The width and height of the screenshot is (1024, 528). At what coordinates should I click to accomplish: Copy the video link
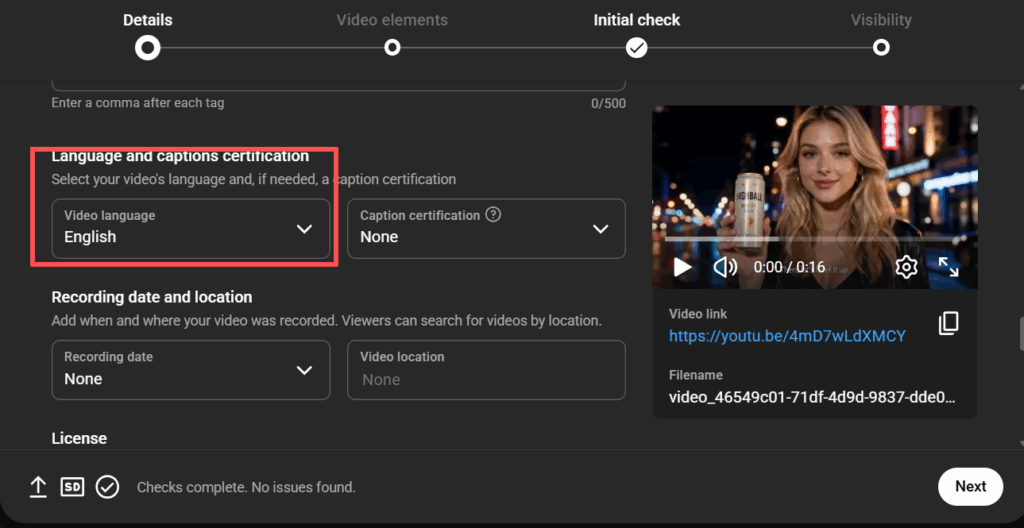(948, 323)
